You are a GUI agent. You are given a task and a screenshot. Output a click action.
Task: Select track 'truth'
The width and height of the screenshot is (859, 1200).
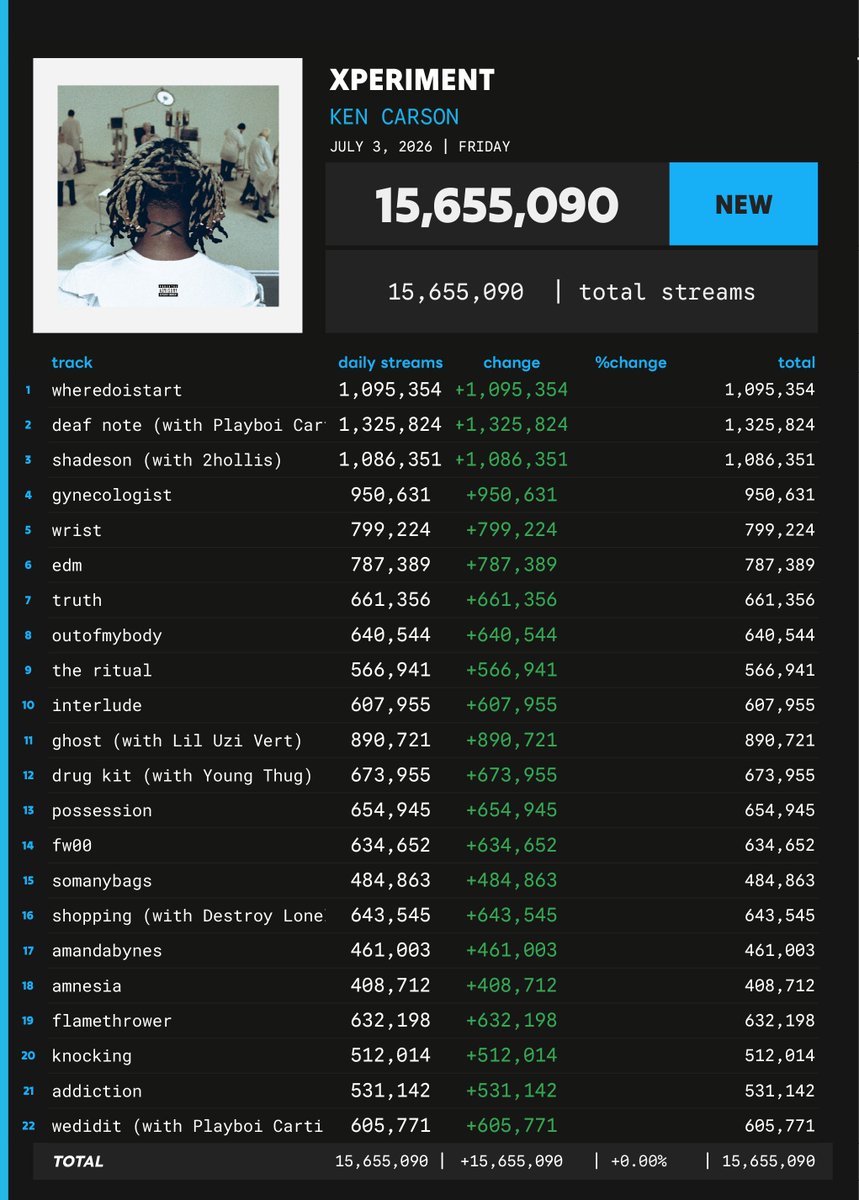click(x=77, y=600)
